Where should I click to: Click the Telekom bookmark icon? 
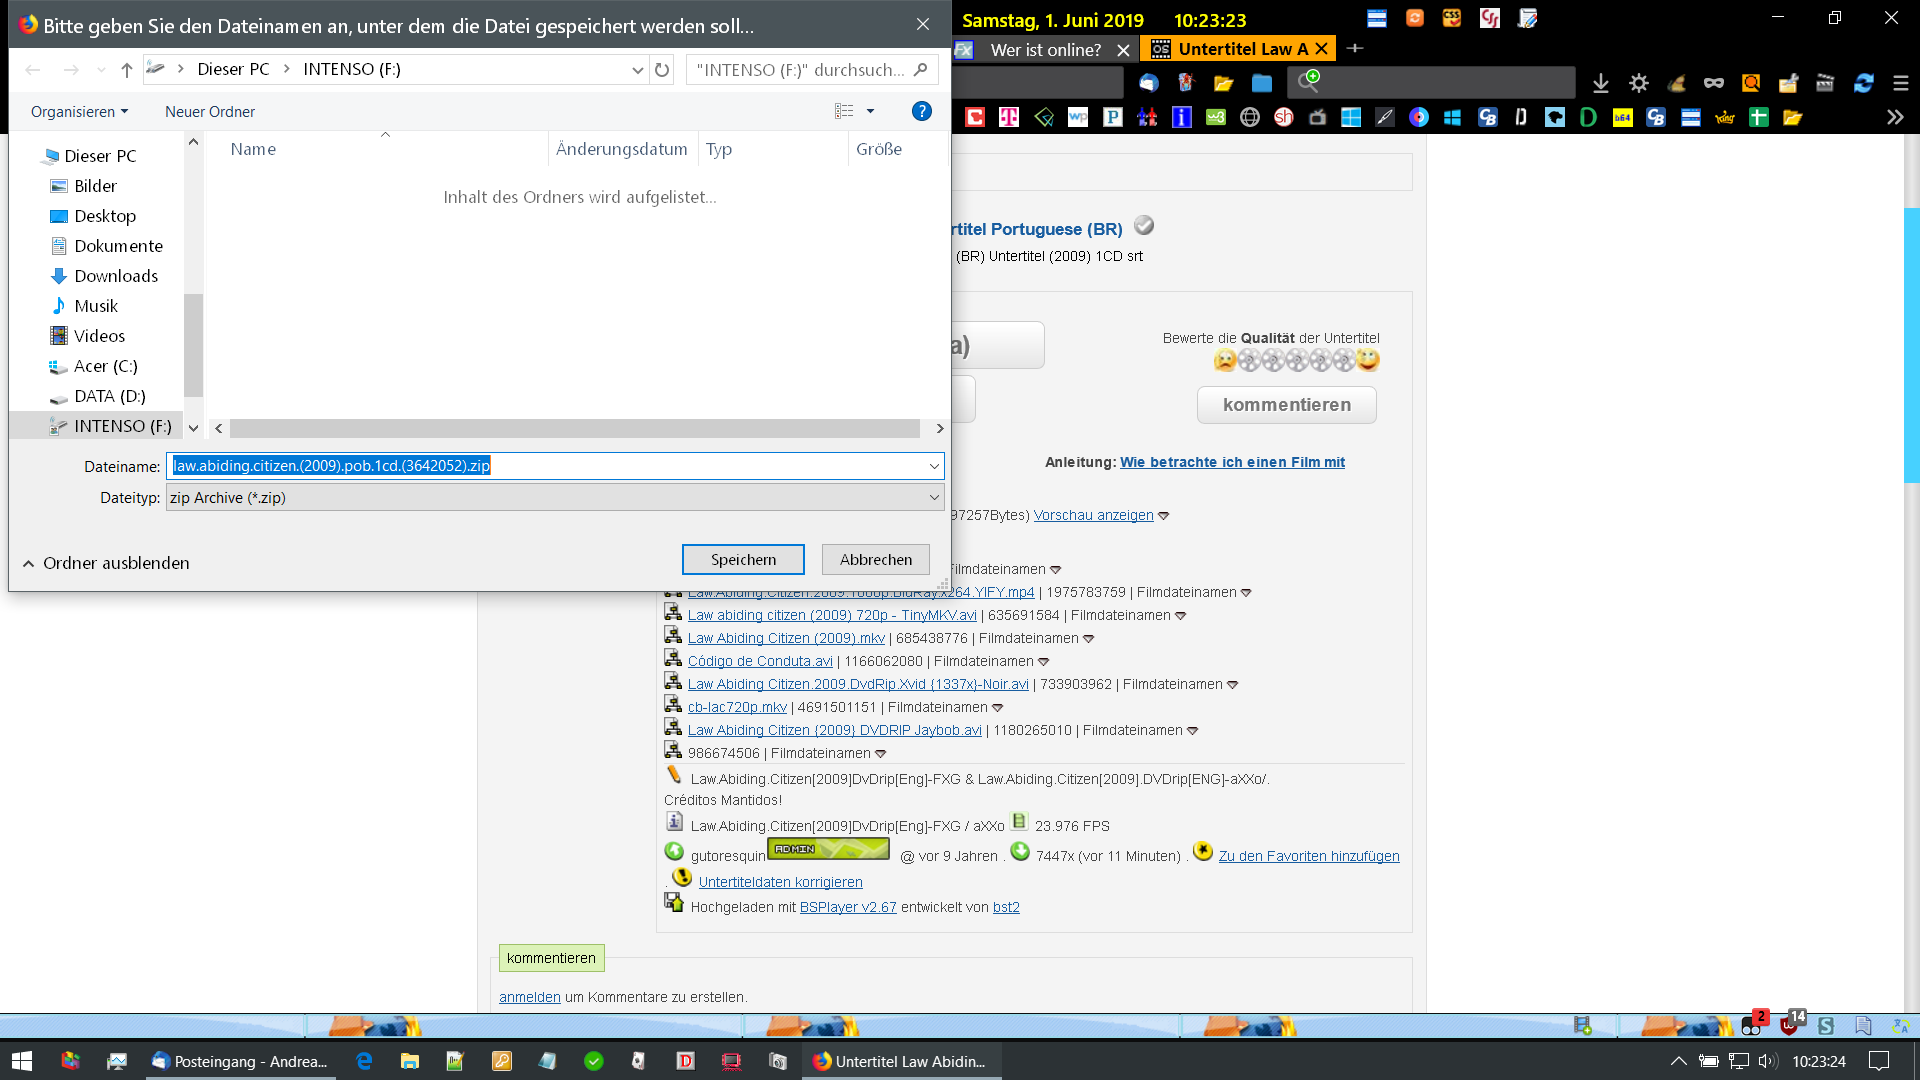[x=1009, y=118]
